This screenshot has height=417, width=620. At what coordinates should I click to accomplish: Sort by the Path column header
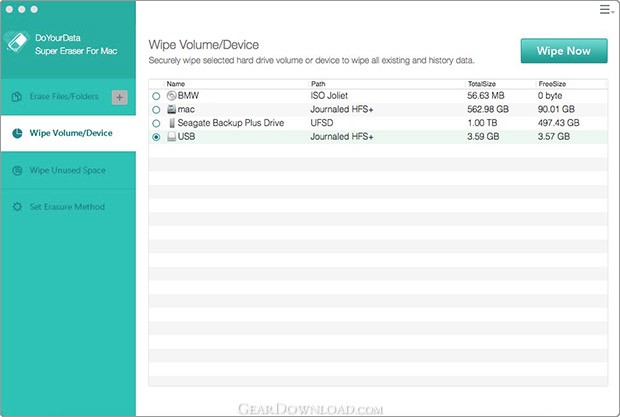coord(318,84)
